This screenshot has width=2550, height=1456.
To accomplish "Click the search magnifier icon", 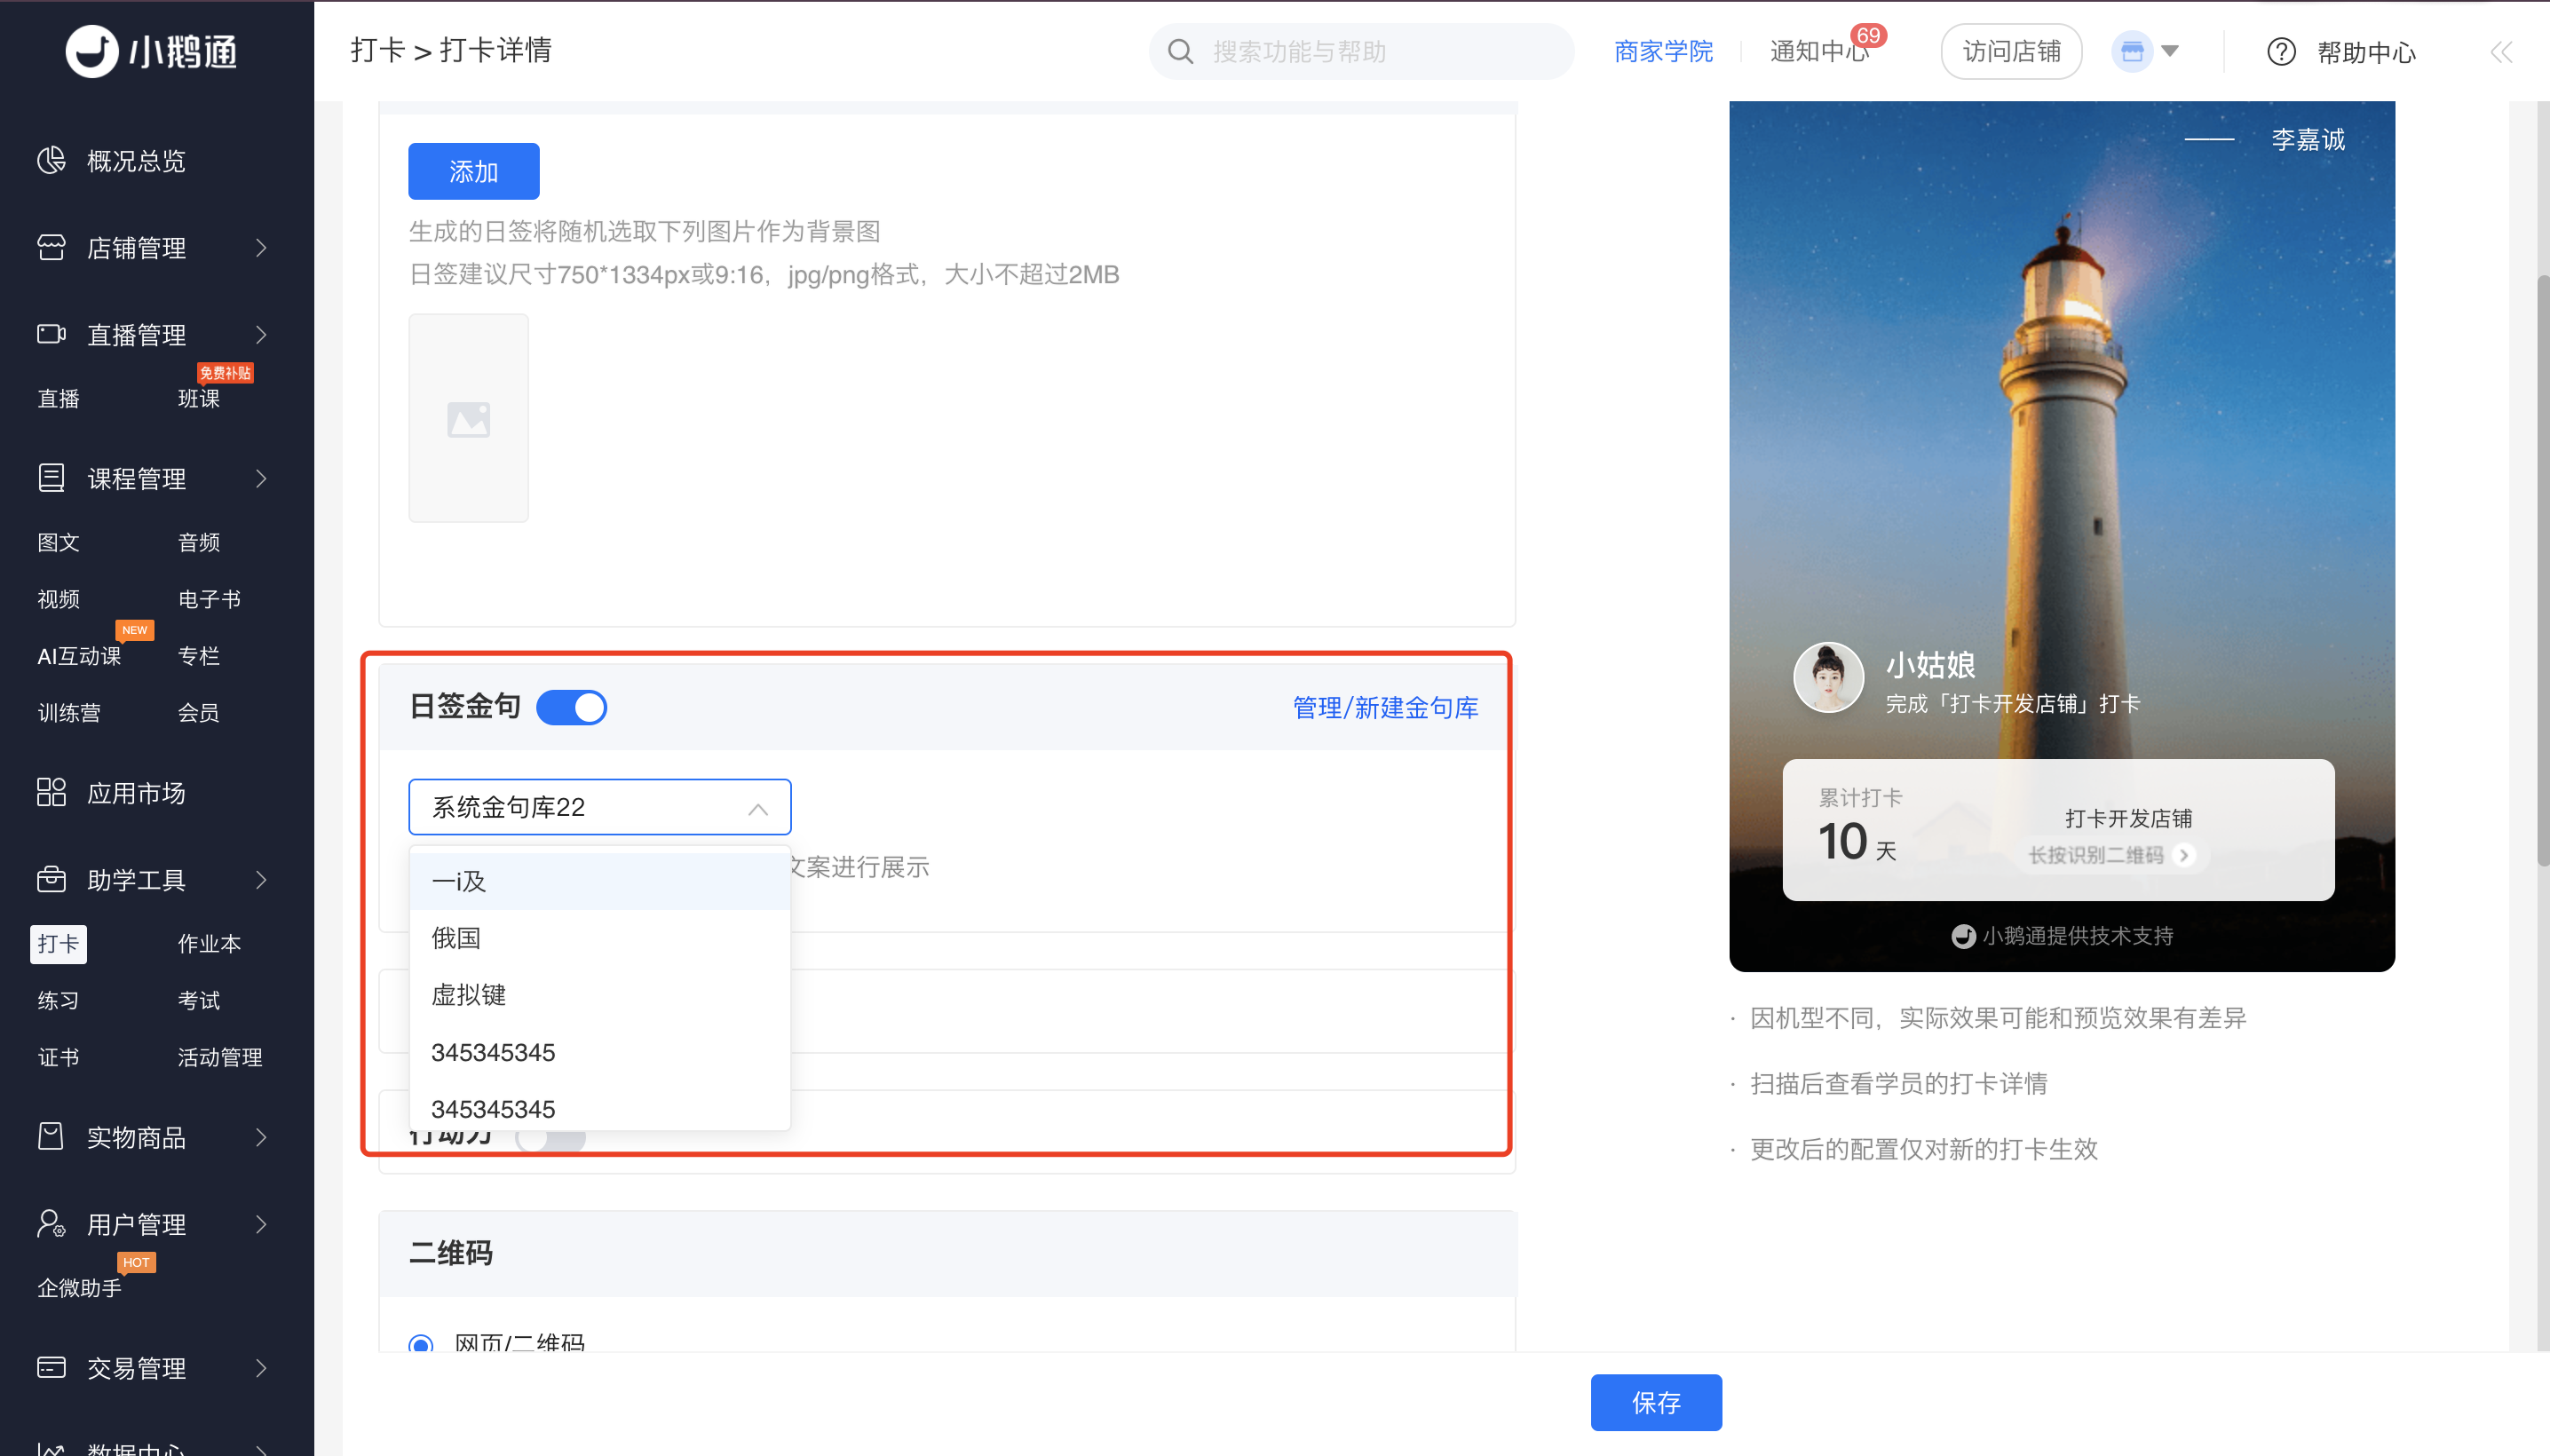I will coord(1180,51).
